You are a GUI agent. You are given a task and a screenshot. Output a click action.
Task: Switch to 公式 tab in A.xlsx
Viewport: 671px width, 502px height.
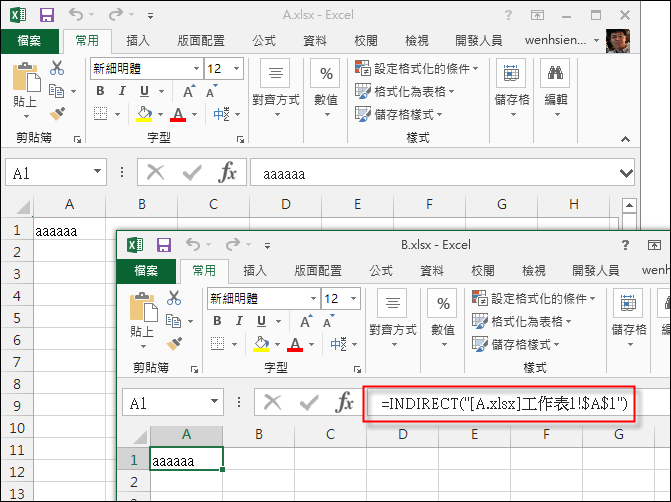point(264,41)
